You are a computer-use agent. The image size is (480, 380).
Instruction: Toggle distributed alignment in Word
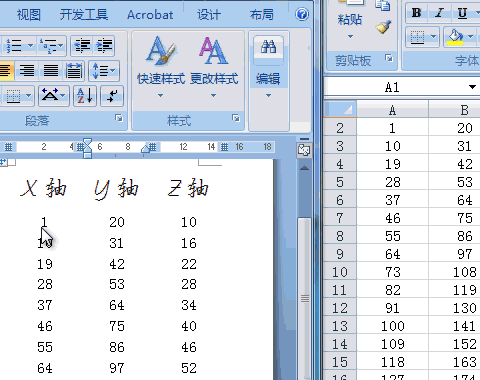[x=74, y=71]
